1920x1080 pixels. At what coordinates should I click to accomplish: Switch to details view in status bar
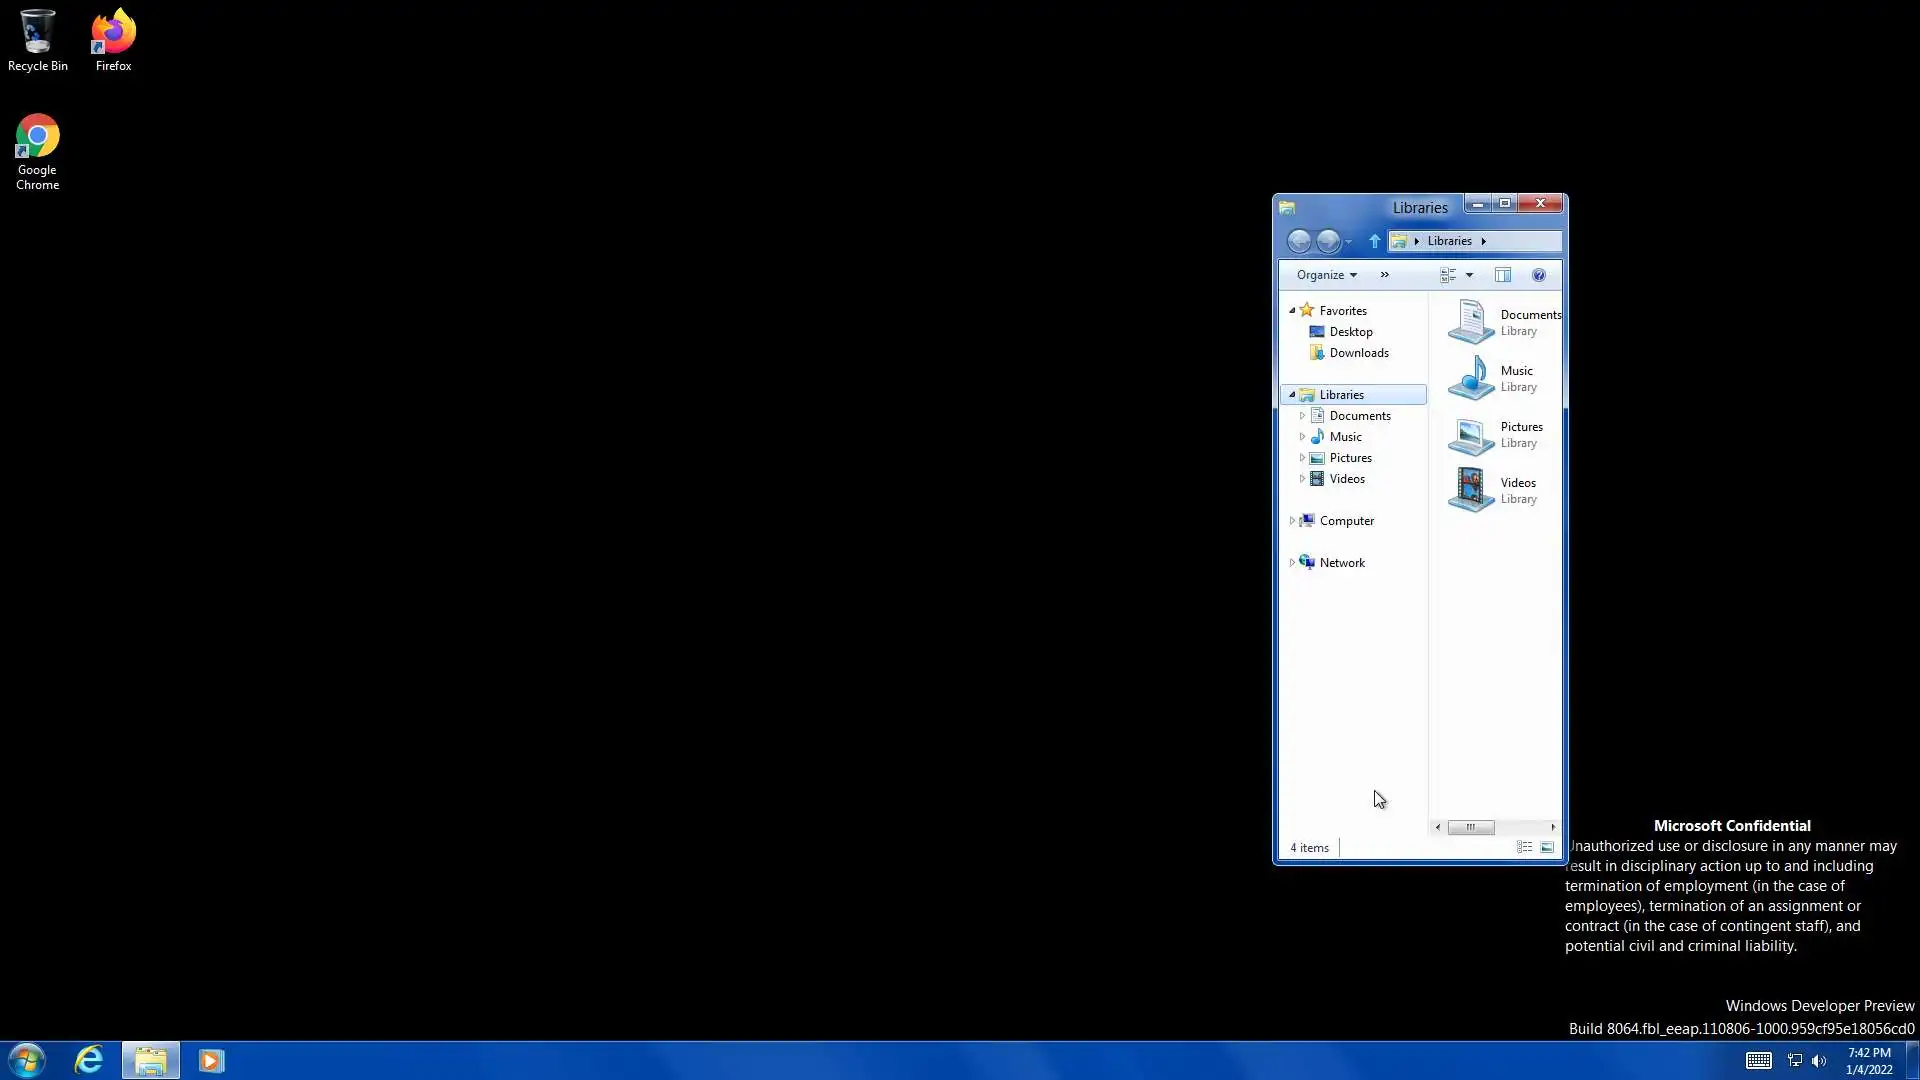(1524, 847)
